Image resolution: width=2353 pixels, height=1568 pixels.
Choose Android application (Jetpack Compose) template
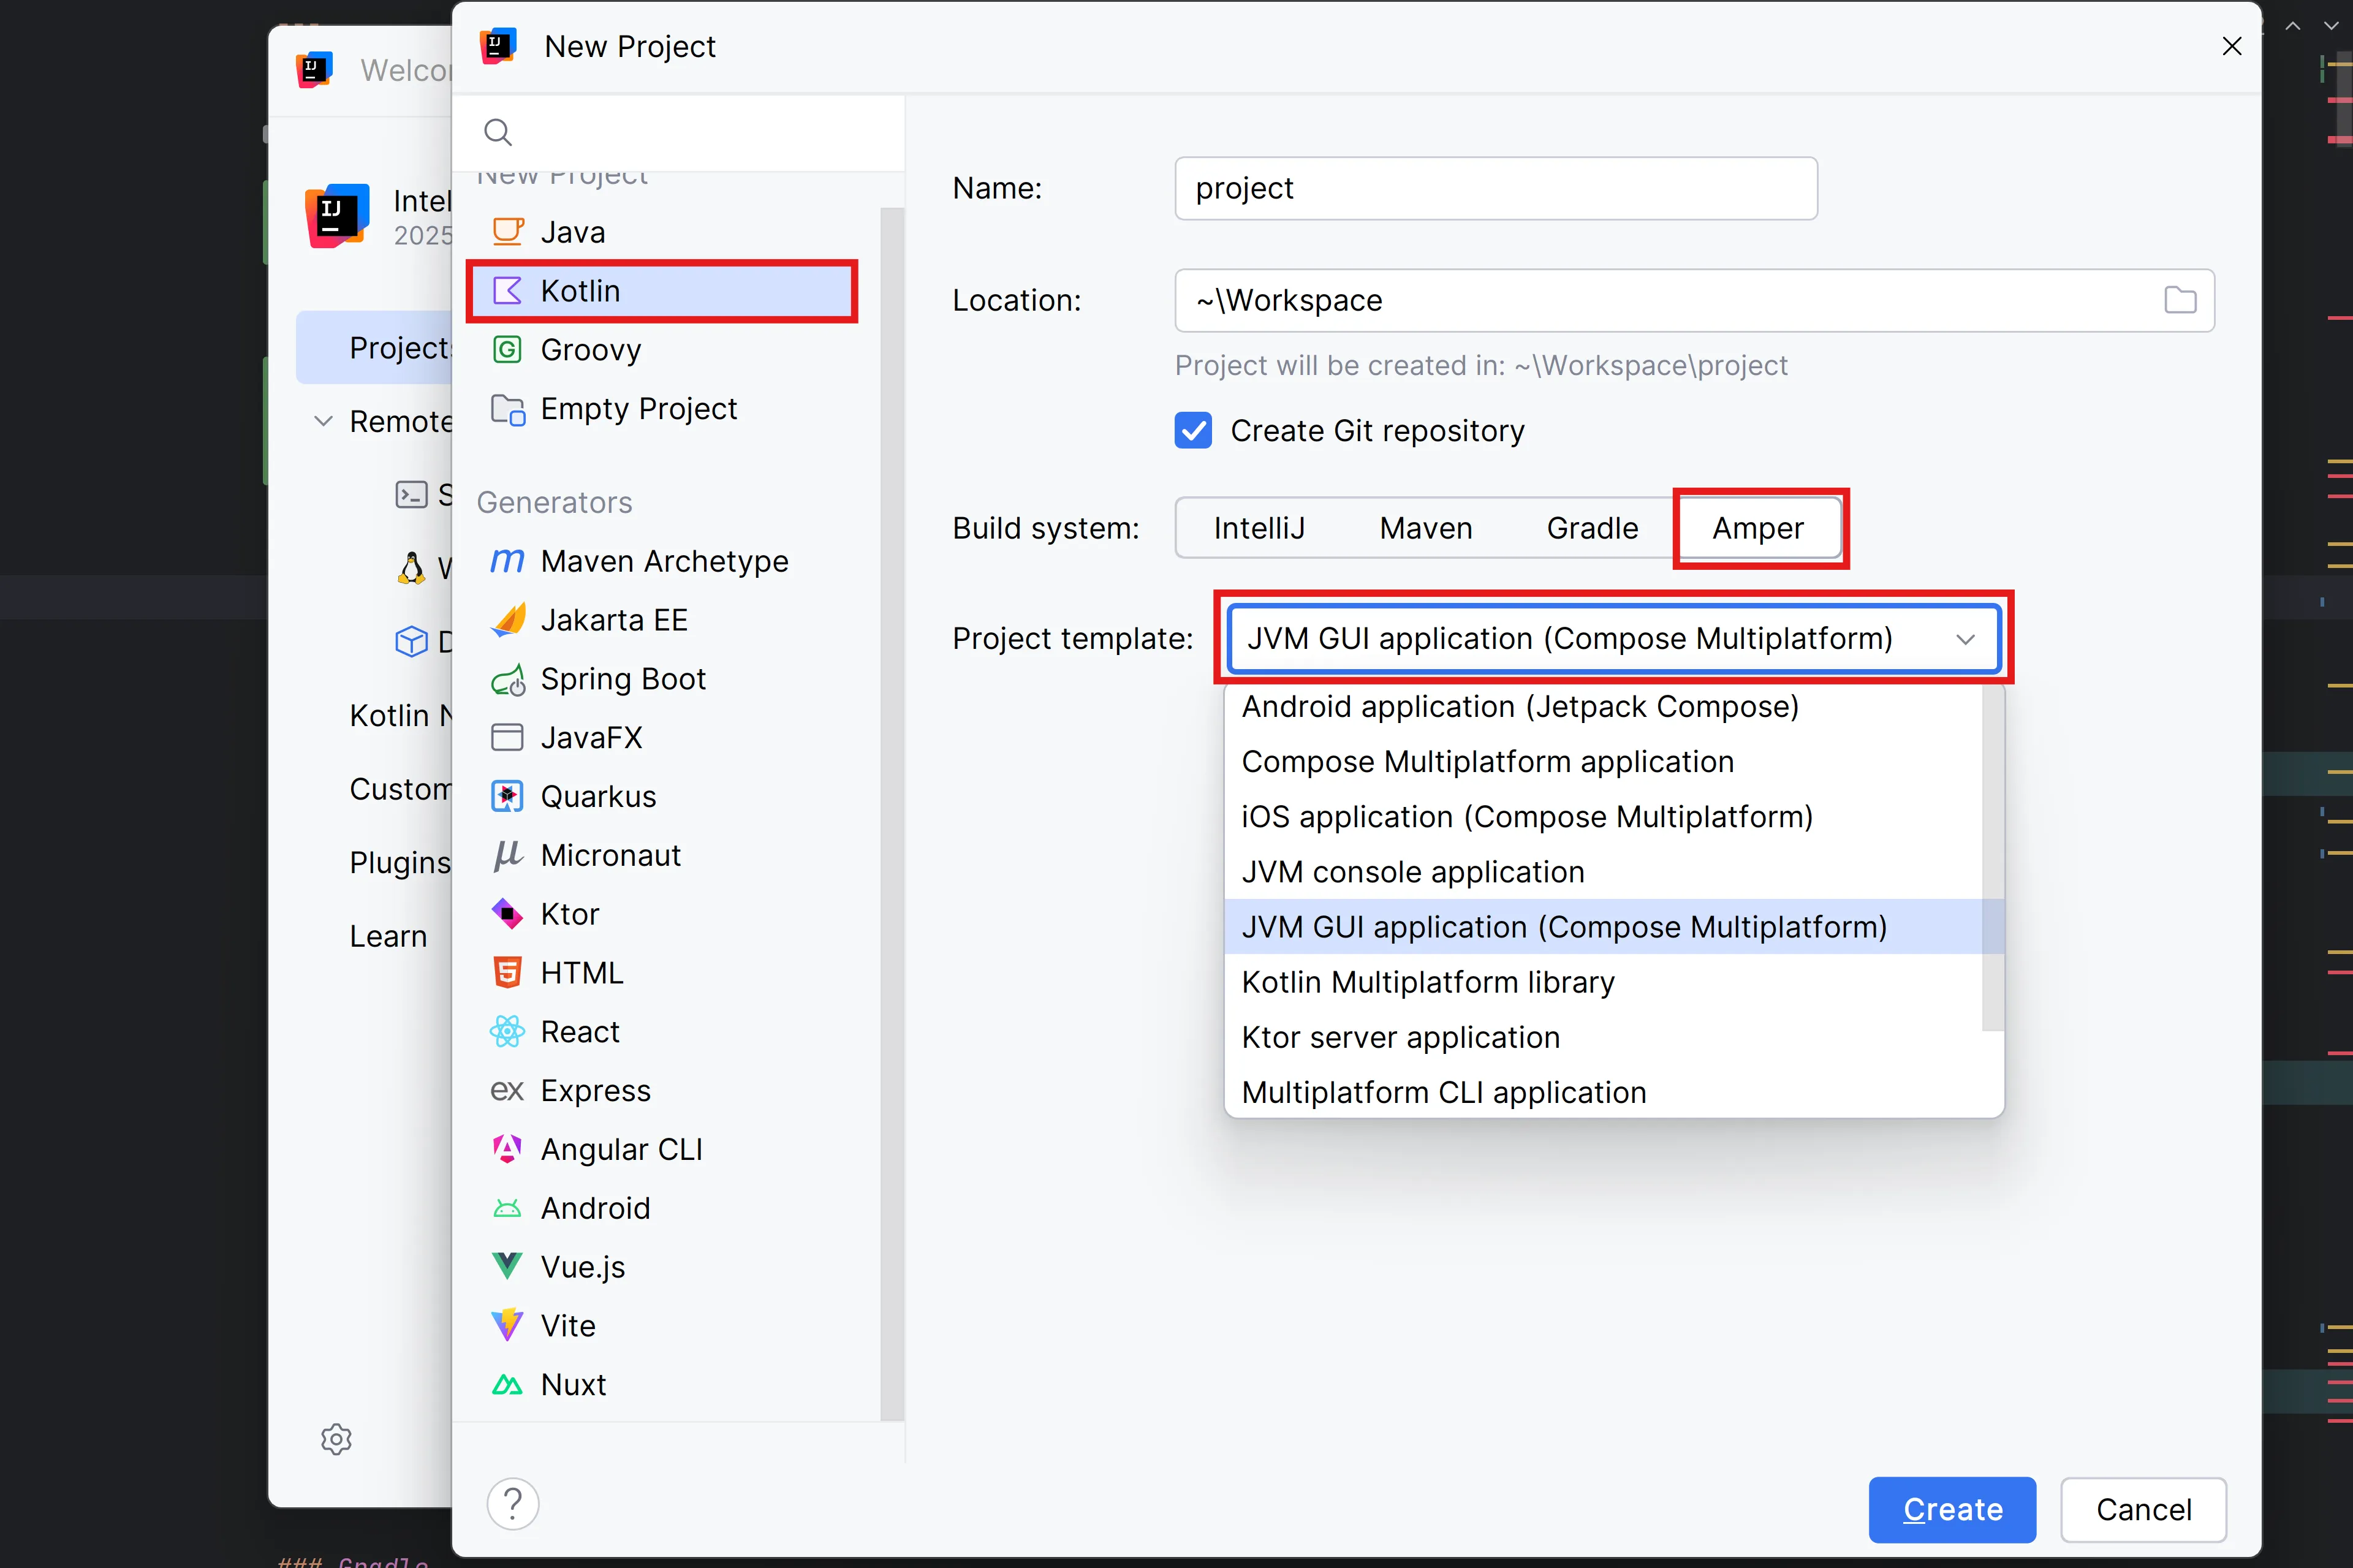pos(1604,707)
